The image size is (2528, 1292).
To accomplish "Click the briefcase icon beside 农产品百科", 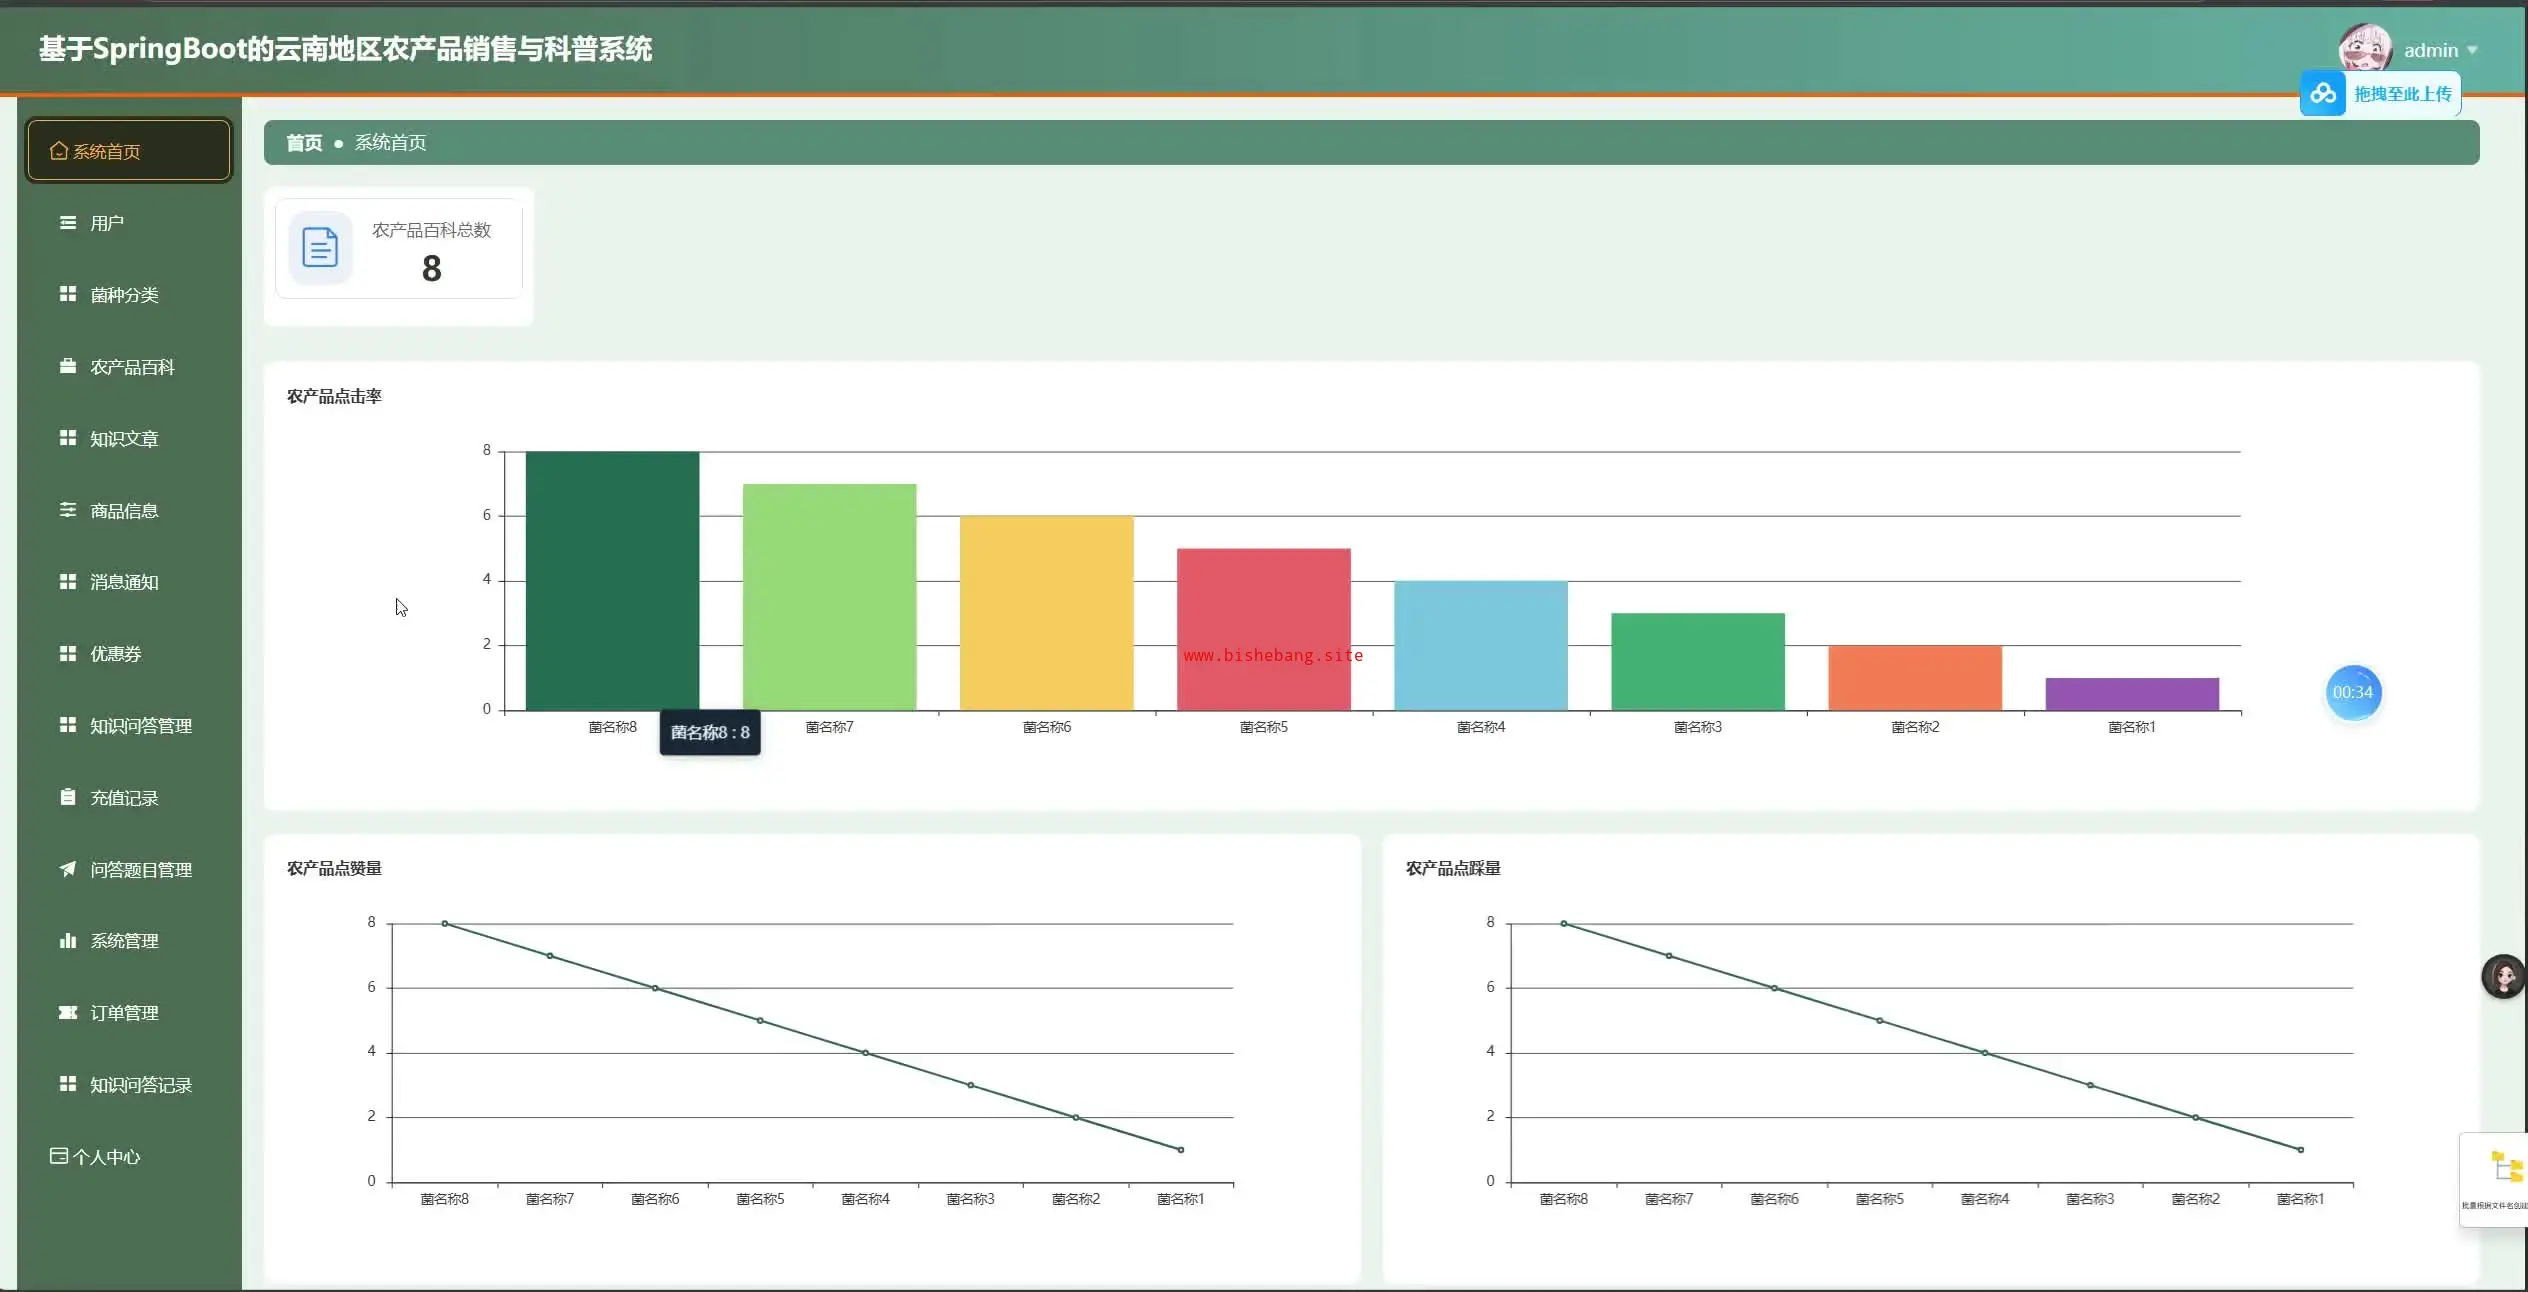I will click(x=68, y=366).
